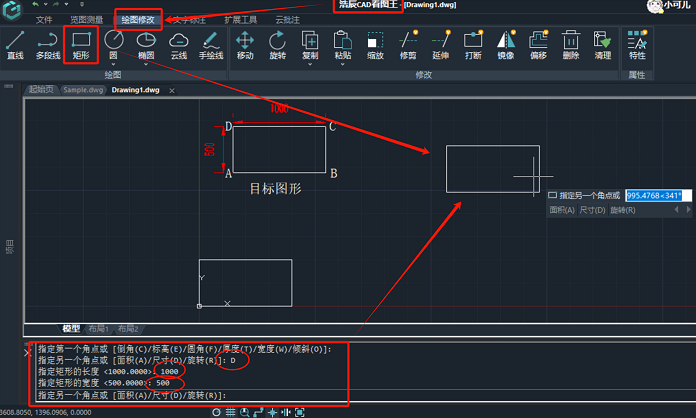696x418 pixels.
Task: Choose the 多段线 (Polyline) tool
Action: pos(47,45)
